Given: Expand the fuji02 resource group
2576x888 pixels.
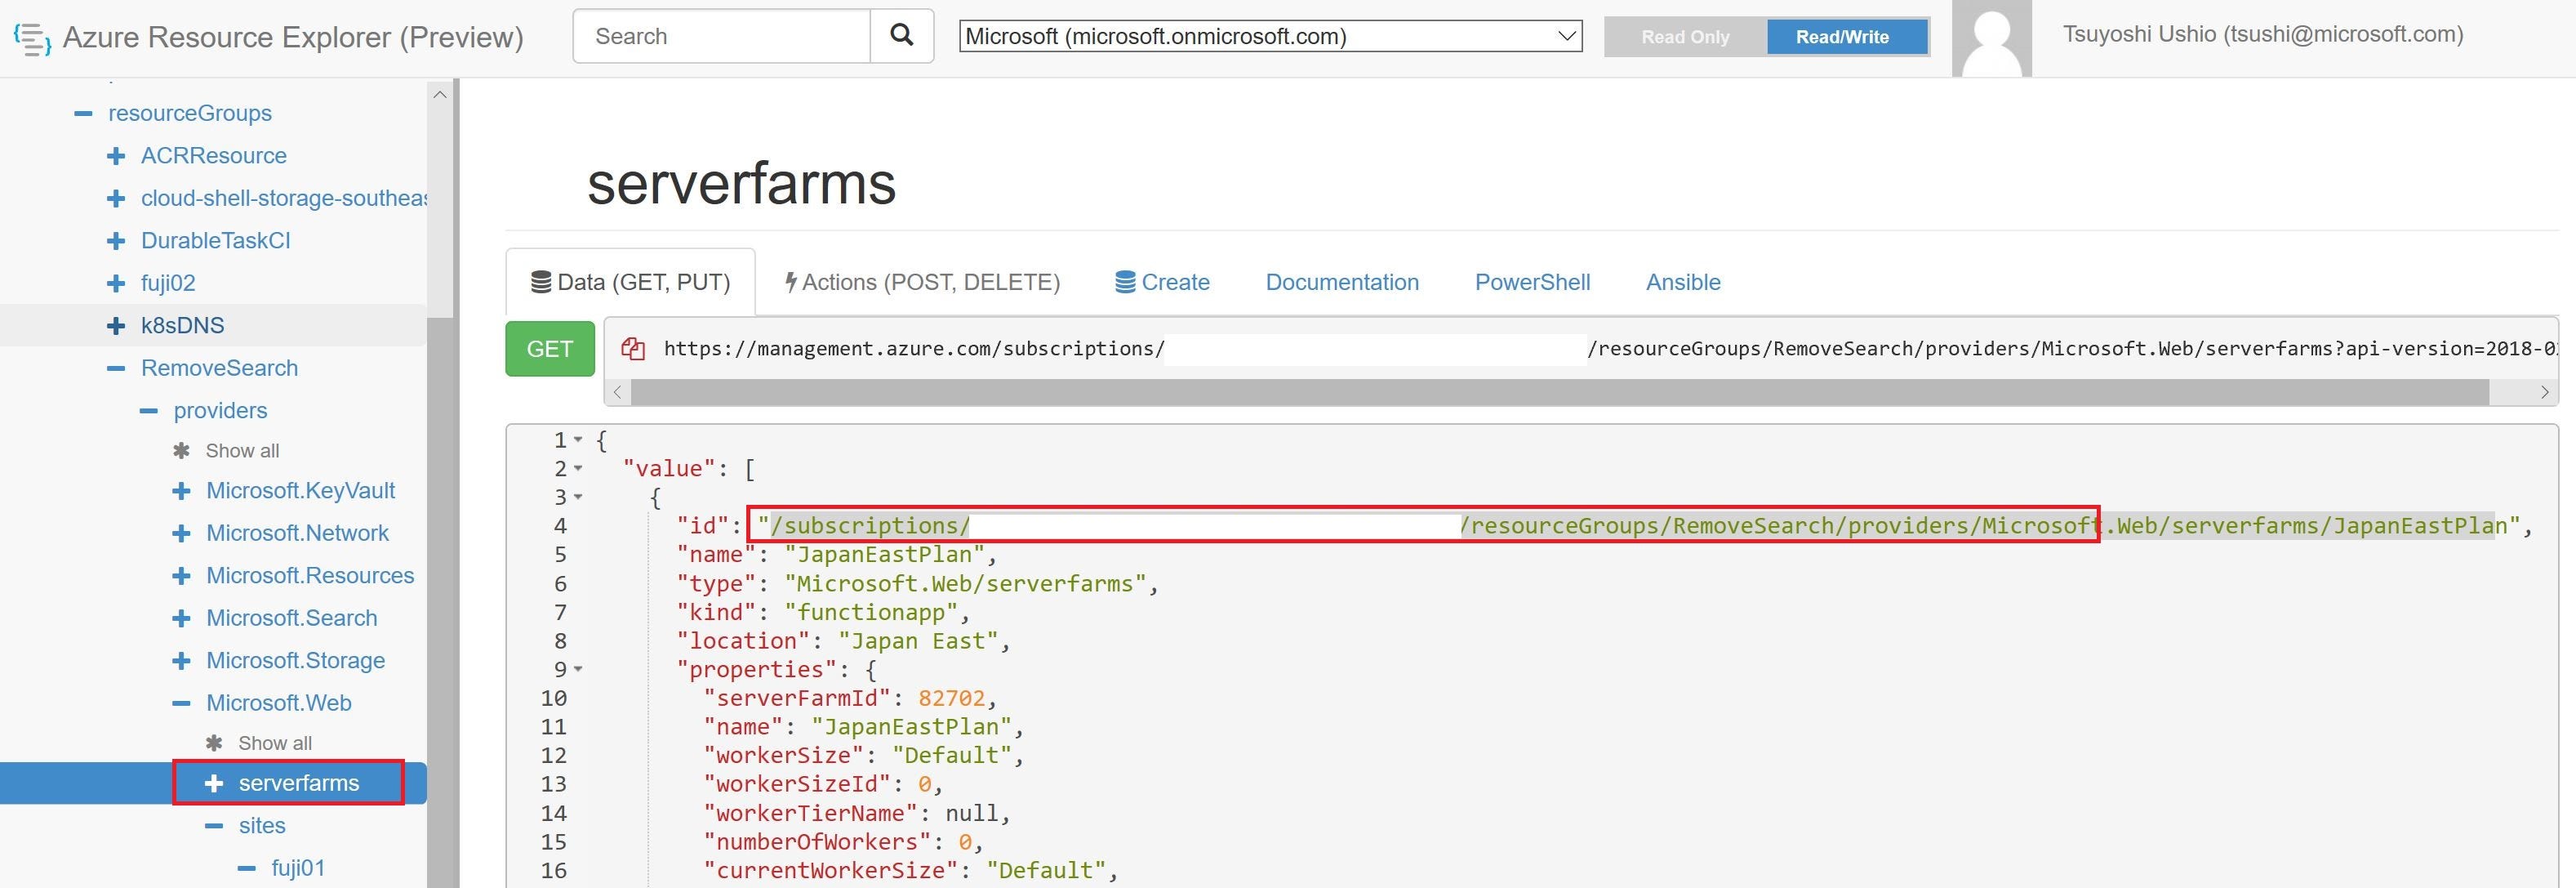Looking at the screenshot, I should click(116, 283).
